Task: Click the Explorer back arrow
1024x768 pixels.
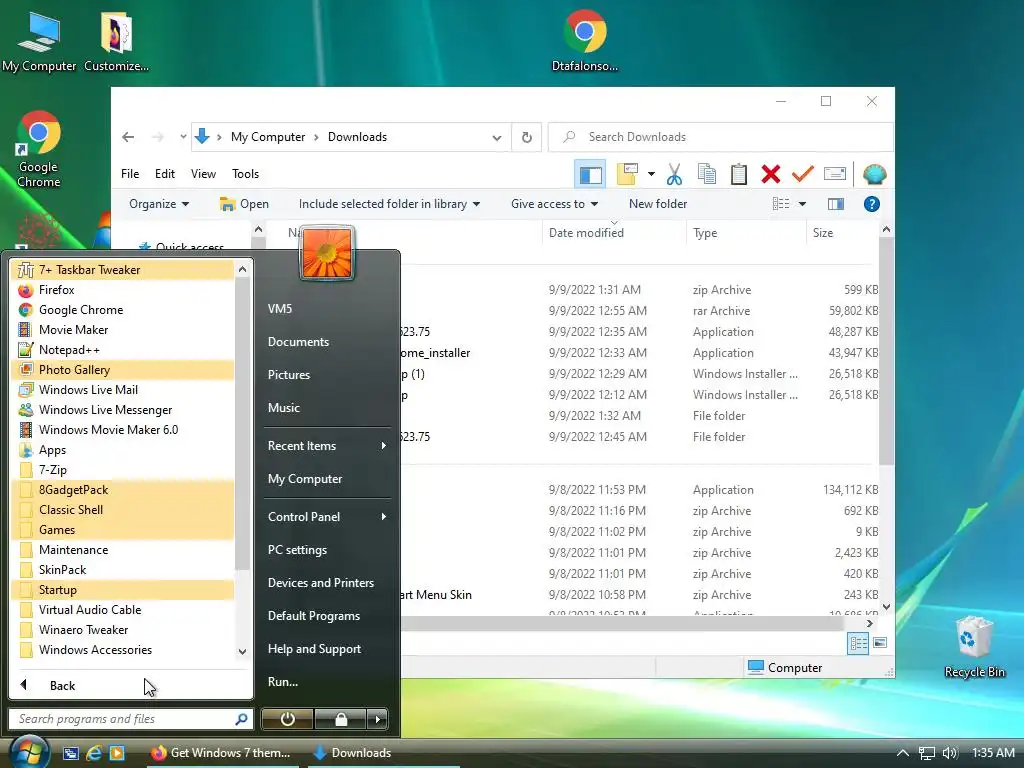Action: [128, 137]
